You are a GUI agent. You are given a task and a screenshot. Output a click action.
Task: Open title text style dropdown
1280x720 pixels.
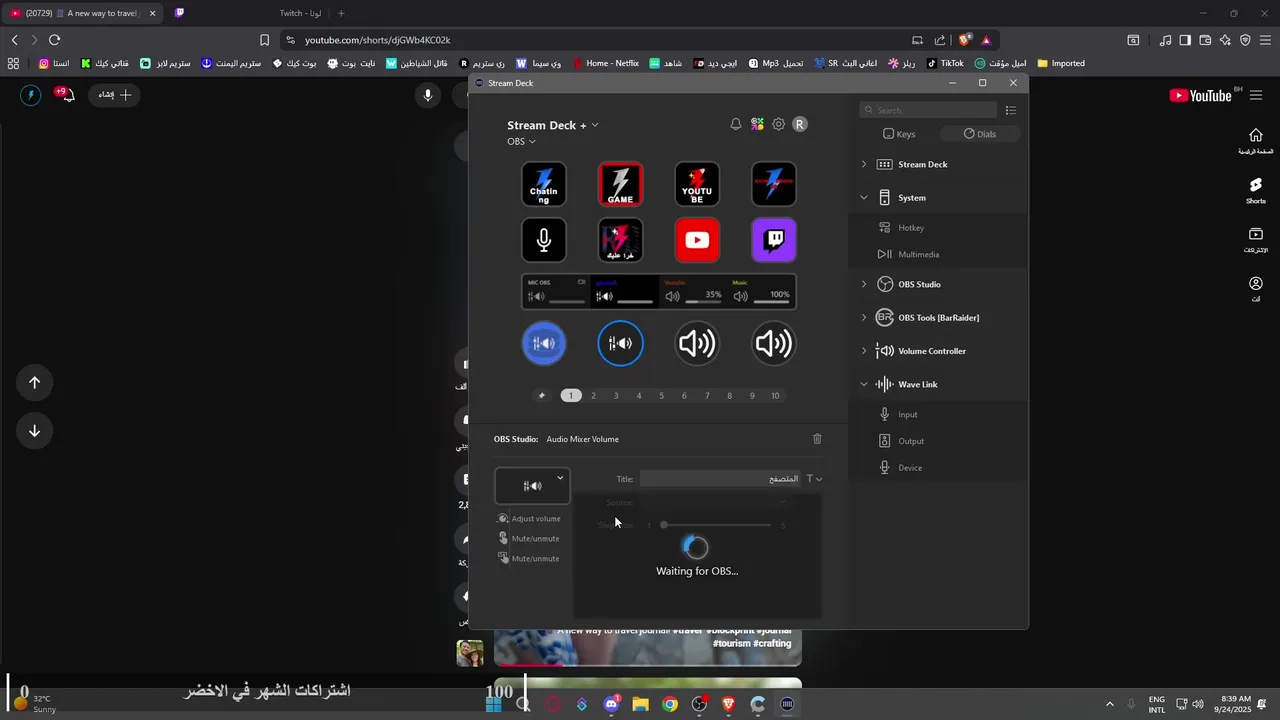(x=814, y=479)
